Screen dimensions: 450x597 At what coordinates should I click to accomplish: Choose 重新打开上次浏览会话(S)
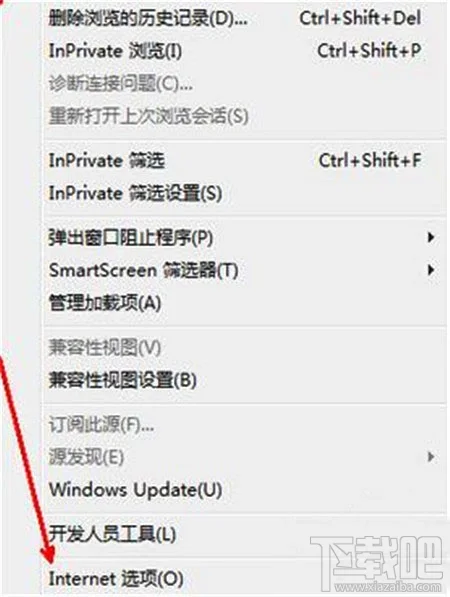pyautogui.click(x=244, y=116)
